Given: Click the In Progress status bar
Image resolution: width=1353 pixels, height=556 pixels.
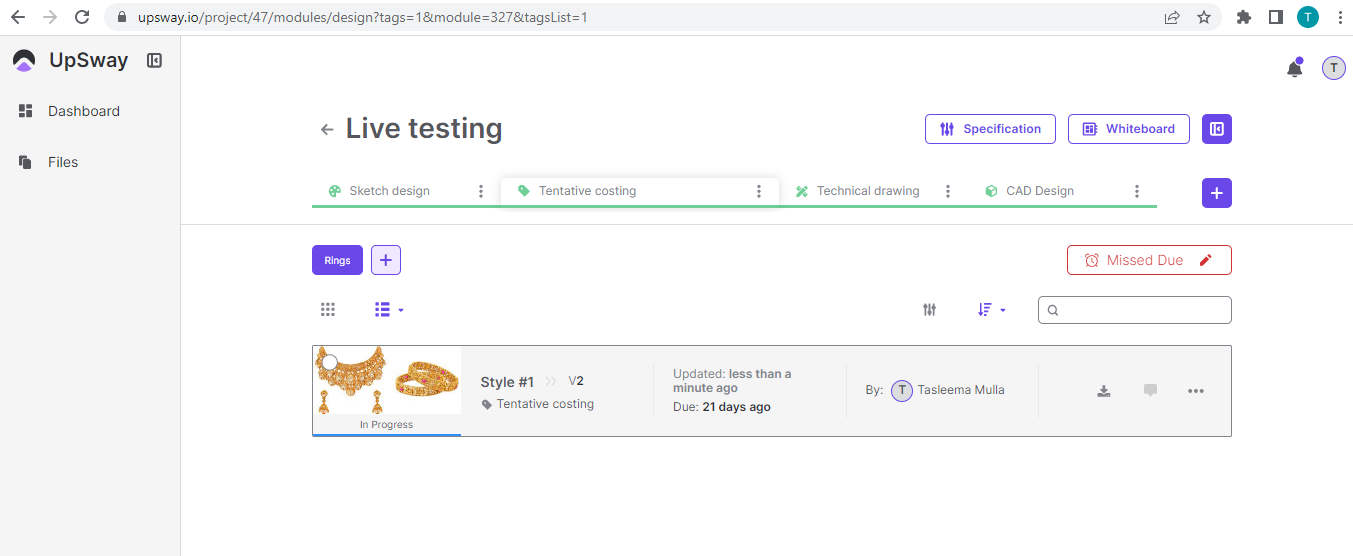Looking at the screenshot, I should (x=386, y=425).
